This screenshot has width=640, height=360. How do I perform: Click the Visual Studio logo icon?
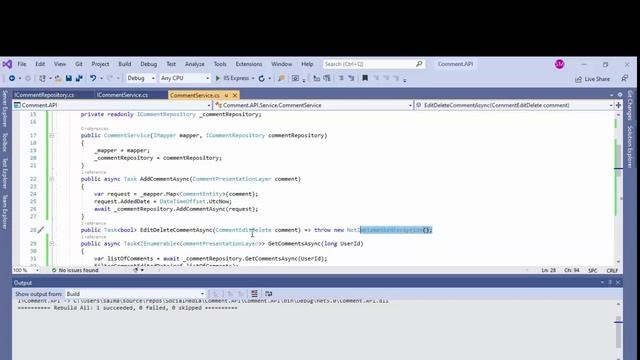pos(7,64)
